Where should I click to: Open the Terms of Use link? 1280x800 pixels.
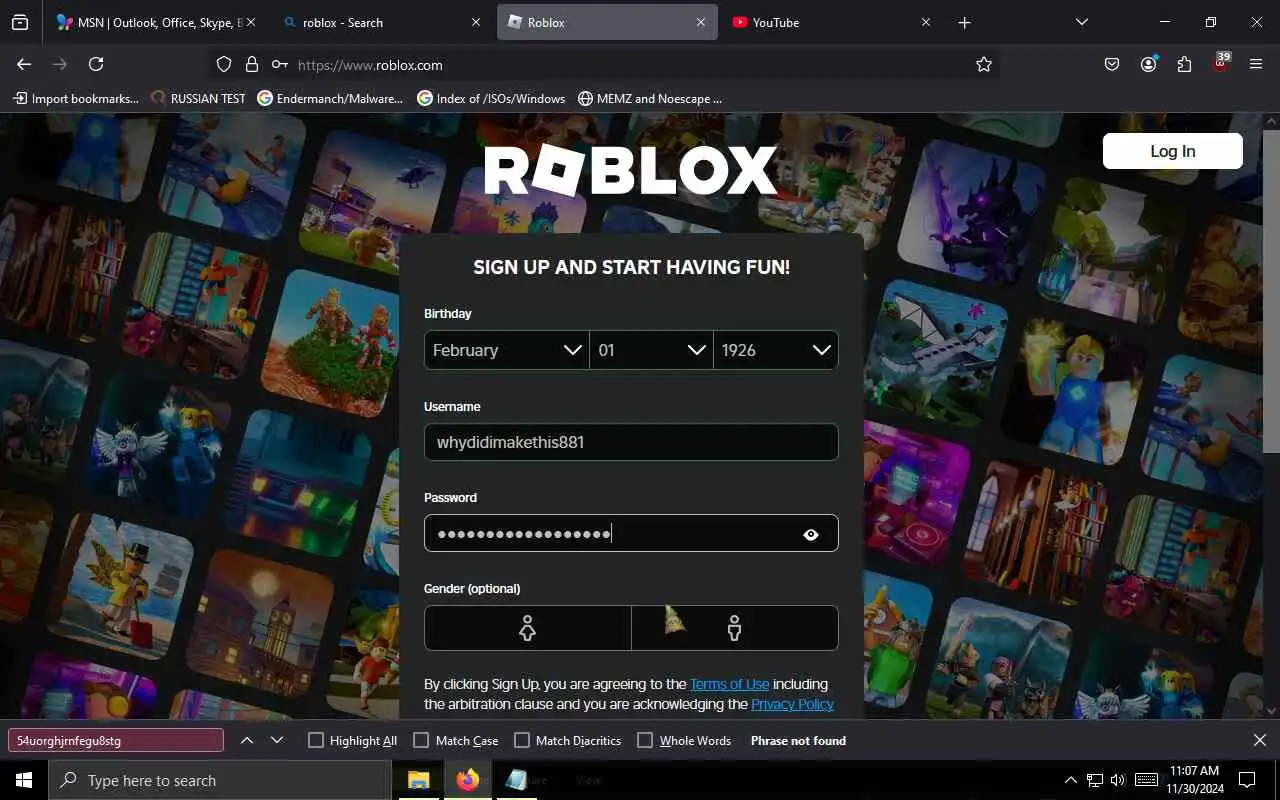point(729,684)
